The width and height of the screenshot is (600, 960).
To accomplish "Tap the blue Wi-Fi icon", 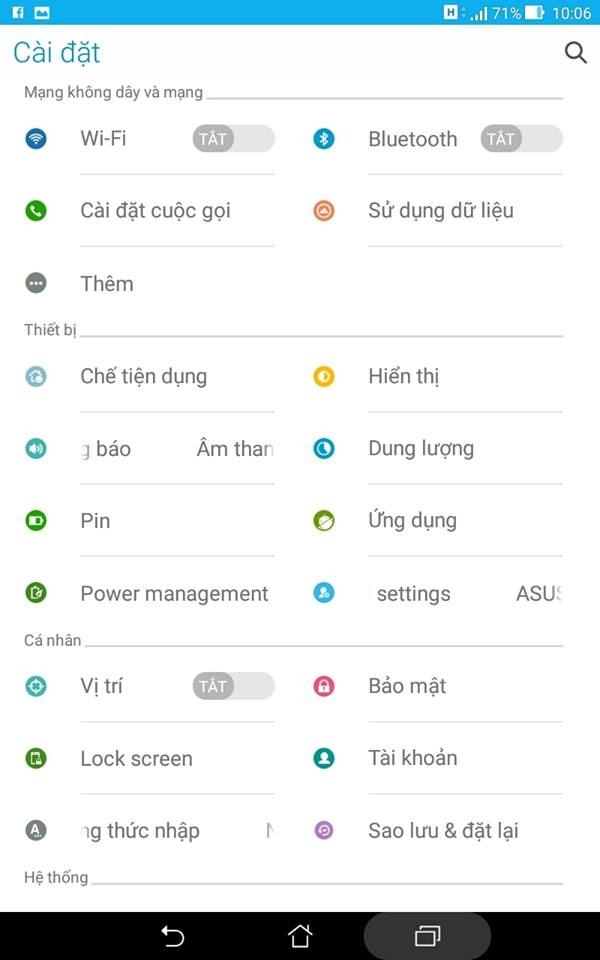I will click(36, 138).
